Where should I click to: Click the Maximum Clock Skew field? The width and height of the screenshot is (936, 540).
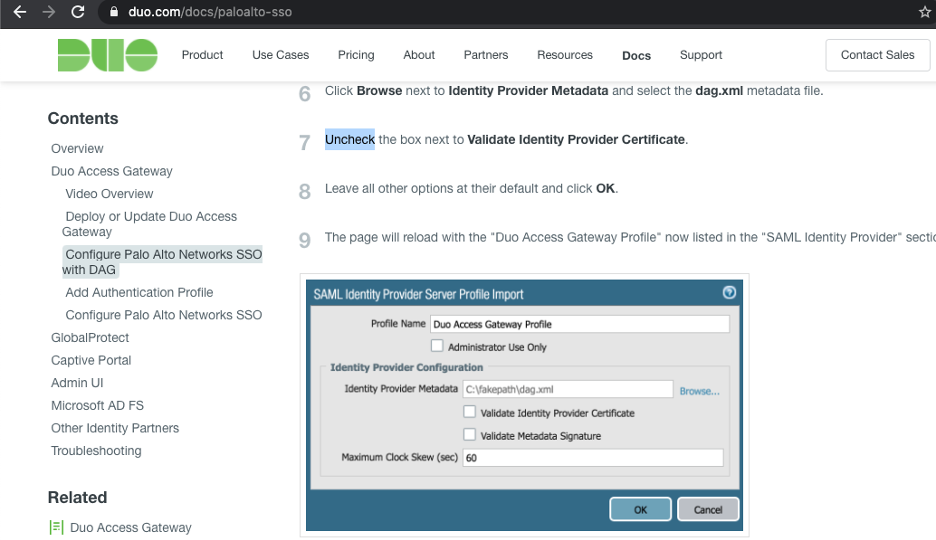point(593,458)
